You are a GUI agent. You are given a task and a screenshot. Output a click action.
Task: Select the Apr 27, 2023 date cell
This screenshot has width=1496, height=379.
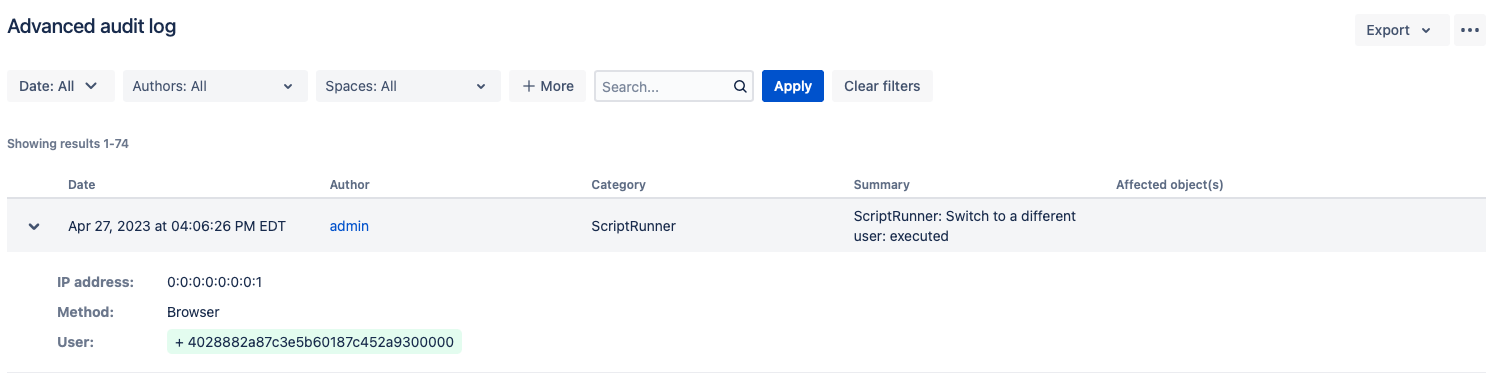click(177, 226)
